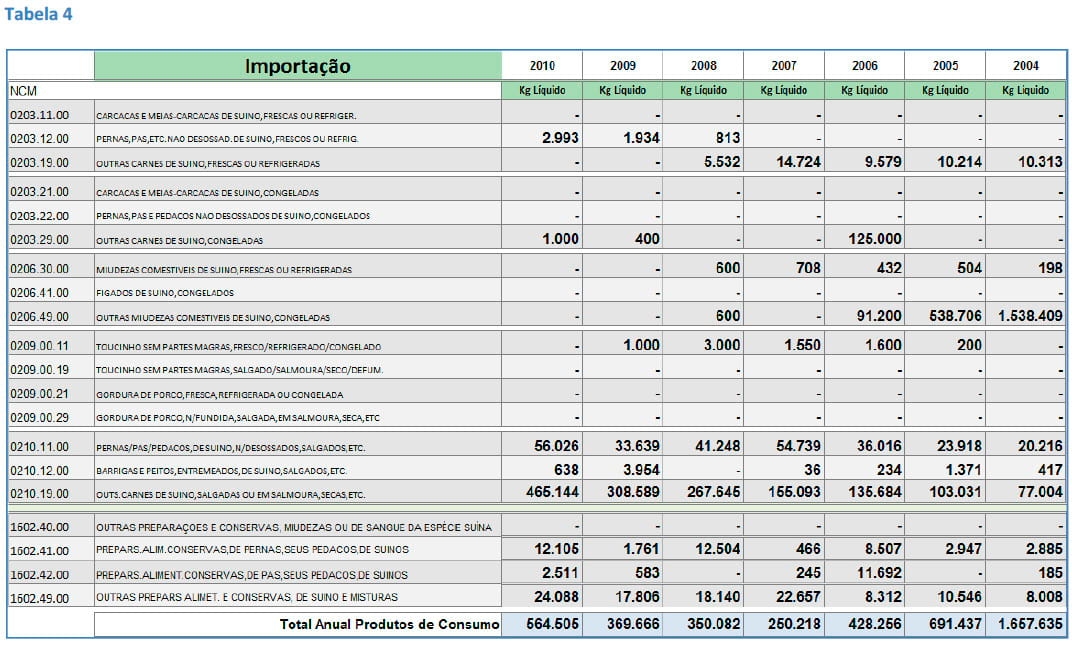Viewport: 1072px width, 645px height.
Task: Click the Tabela 4 heading
Action: pos(38,14)
